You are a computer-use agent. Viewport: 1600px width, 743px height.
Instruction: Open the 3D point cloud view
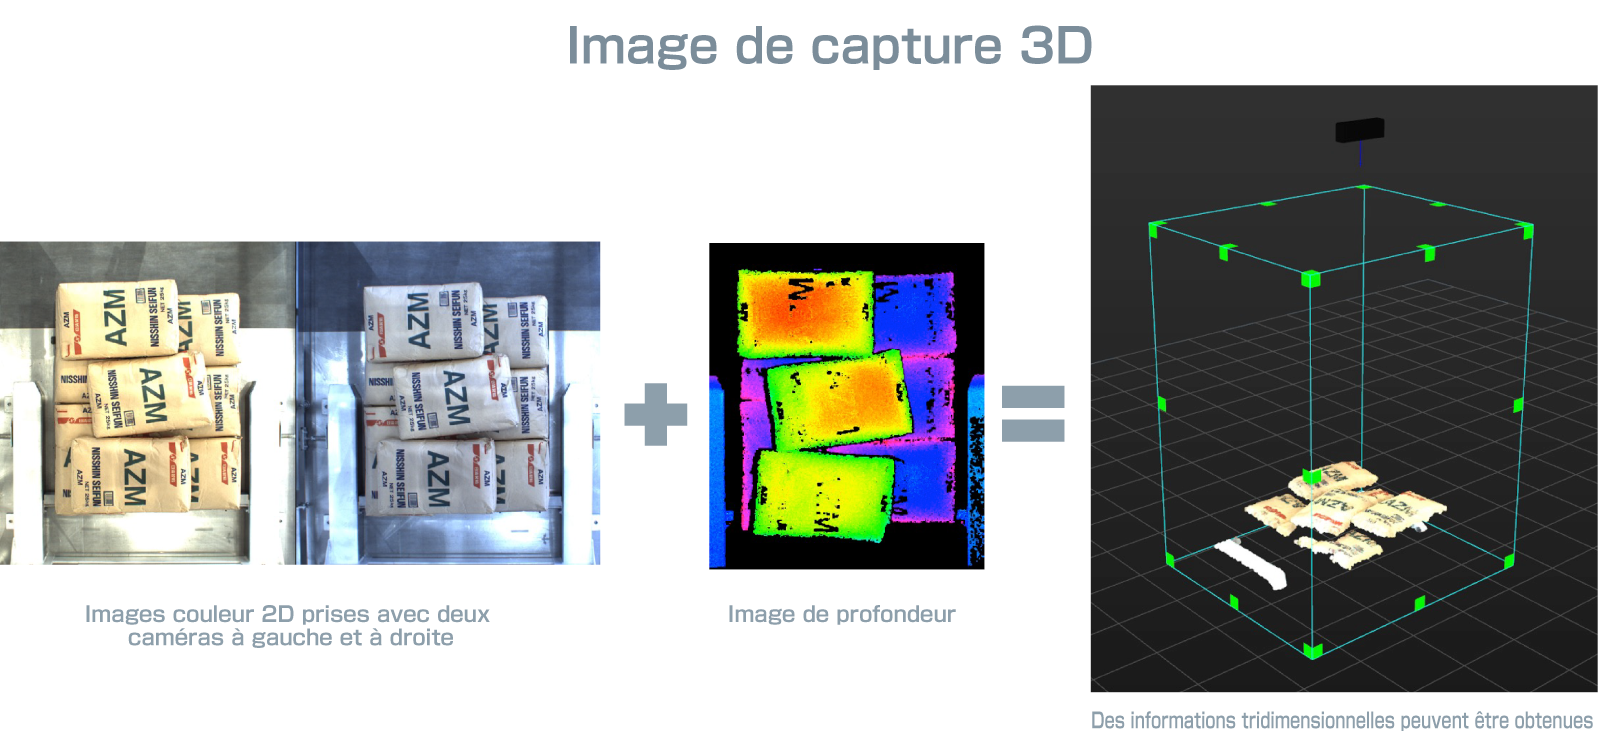pos(1344,388)
